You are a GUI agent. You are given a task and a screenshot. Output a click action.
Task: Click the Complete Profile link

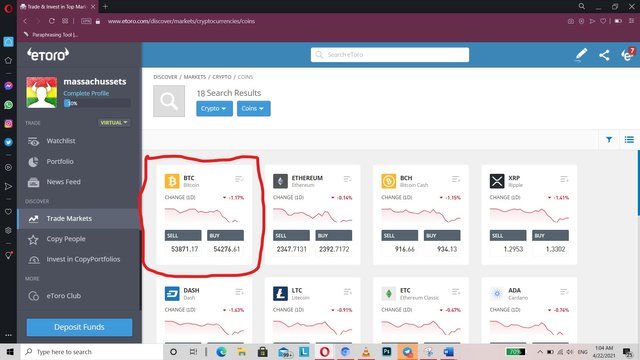pyautogui.click(x=86, y=93)
